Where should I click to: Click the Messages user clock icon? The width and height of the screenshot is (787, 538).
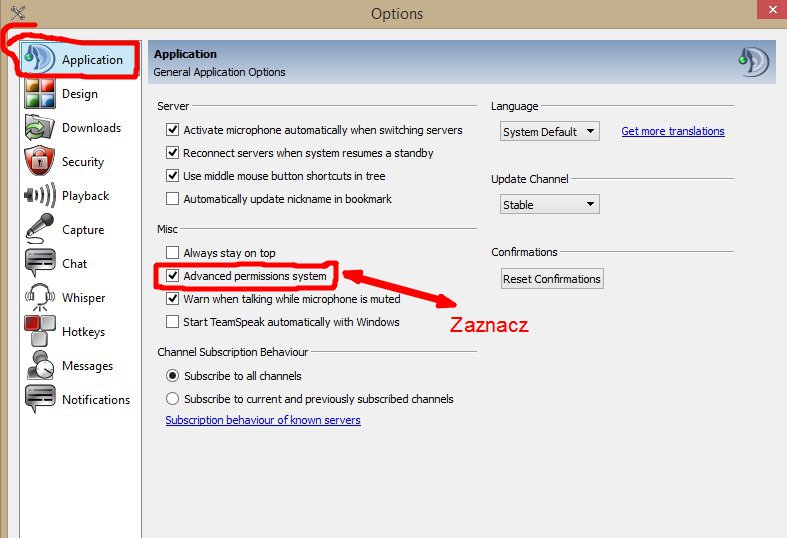click(x=40, y=365)
